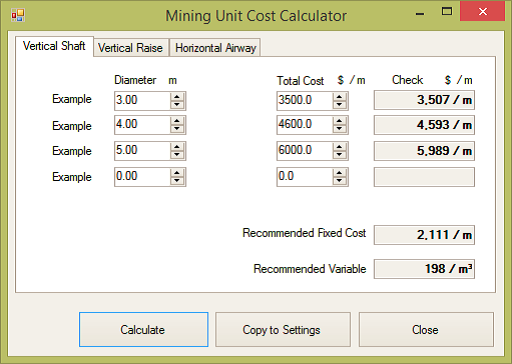Click the check result 4,593 / m

pos(424,125)
